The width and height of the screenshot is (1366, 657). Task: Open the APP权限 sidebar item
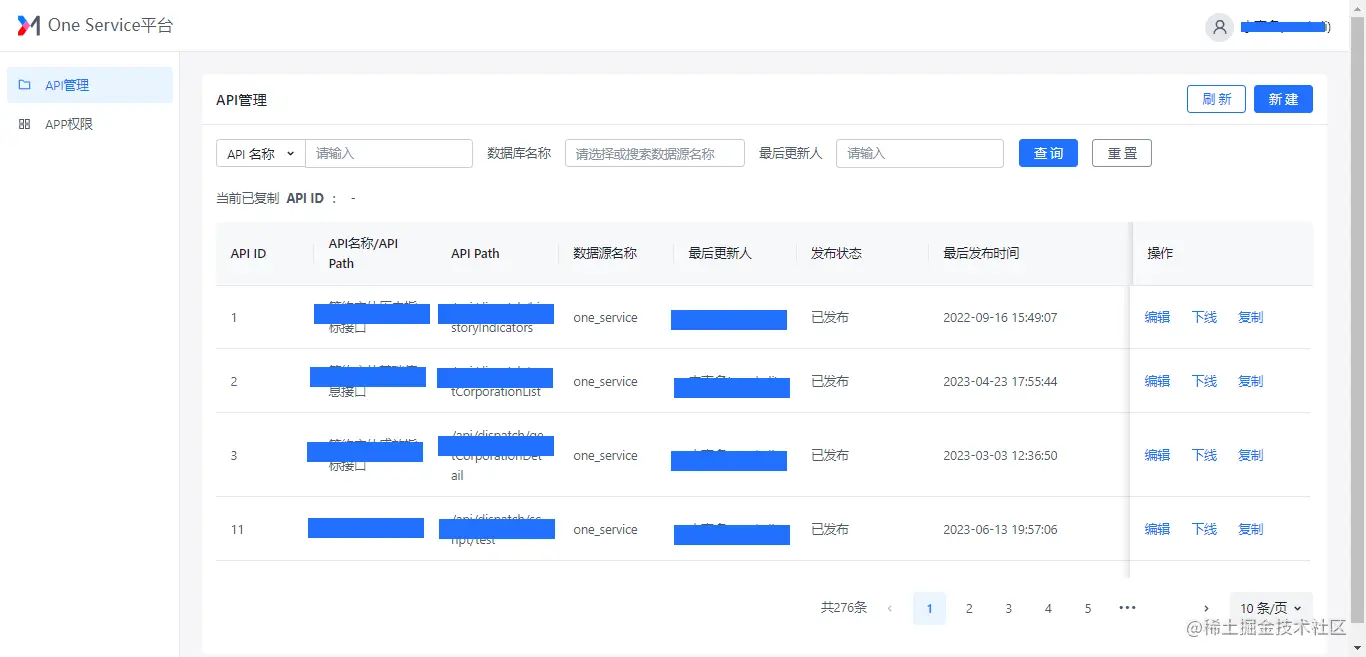coord(90,124)
